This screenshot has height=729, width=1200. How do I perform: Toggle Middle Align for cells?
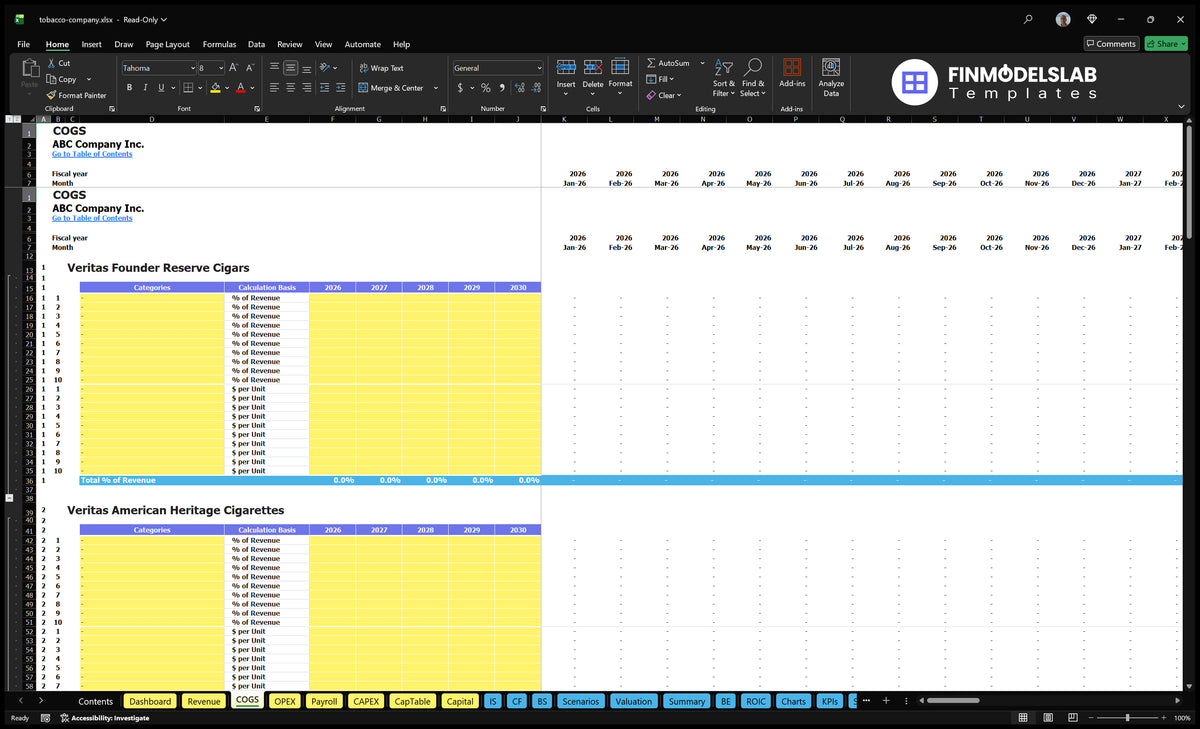tap(290, 68)
